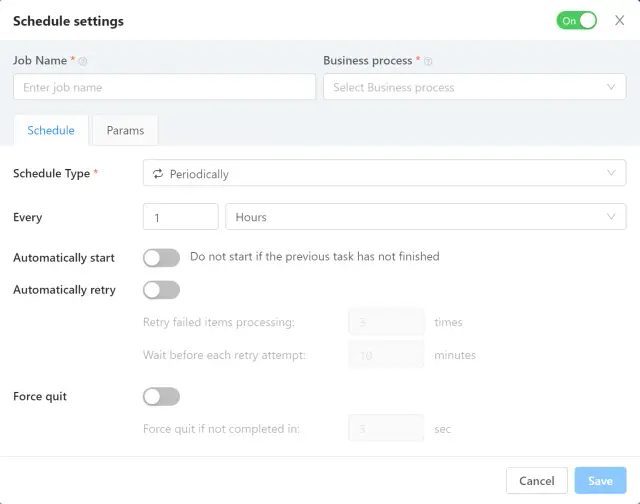
Task: Turn off the schedule On switch
Action: pos(576,21)
